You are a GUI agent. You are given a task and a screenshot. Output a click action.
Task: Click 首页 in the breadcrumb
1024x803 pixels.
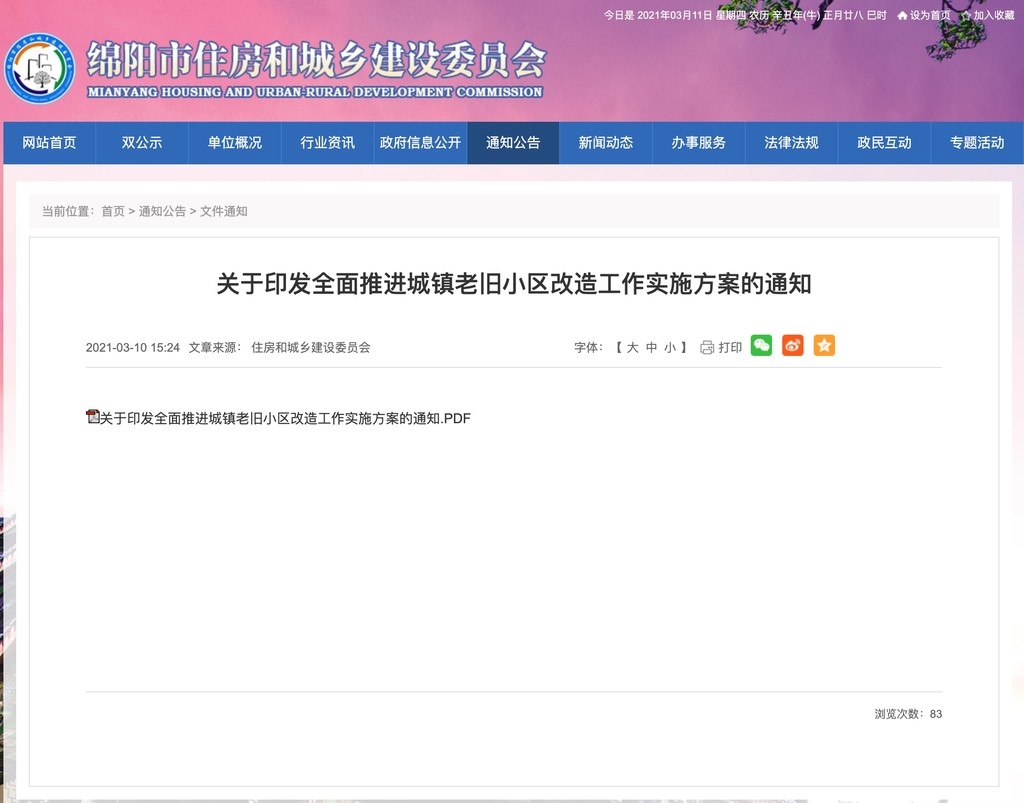pyautogui.click(x=113, y=211)
